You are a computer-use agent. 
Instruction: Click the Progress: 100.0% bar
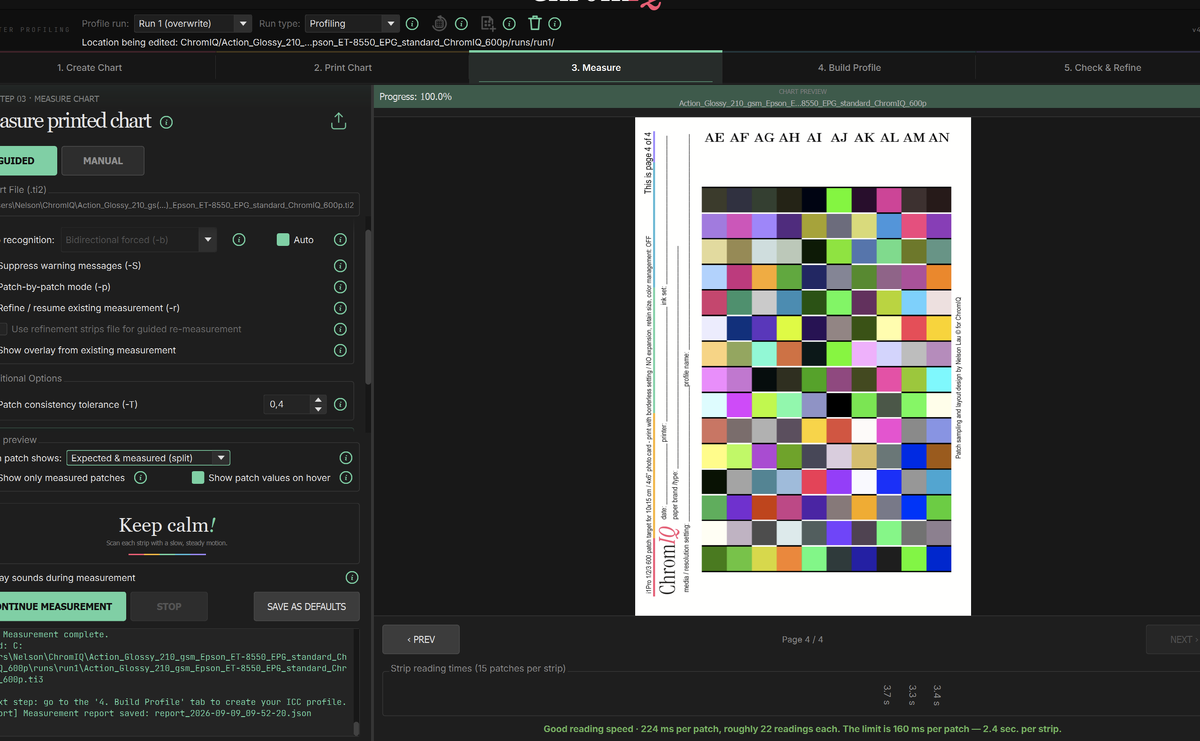786,97
